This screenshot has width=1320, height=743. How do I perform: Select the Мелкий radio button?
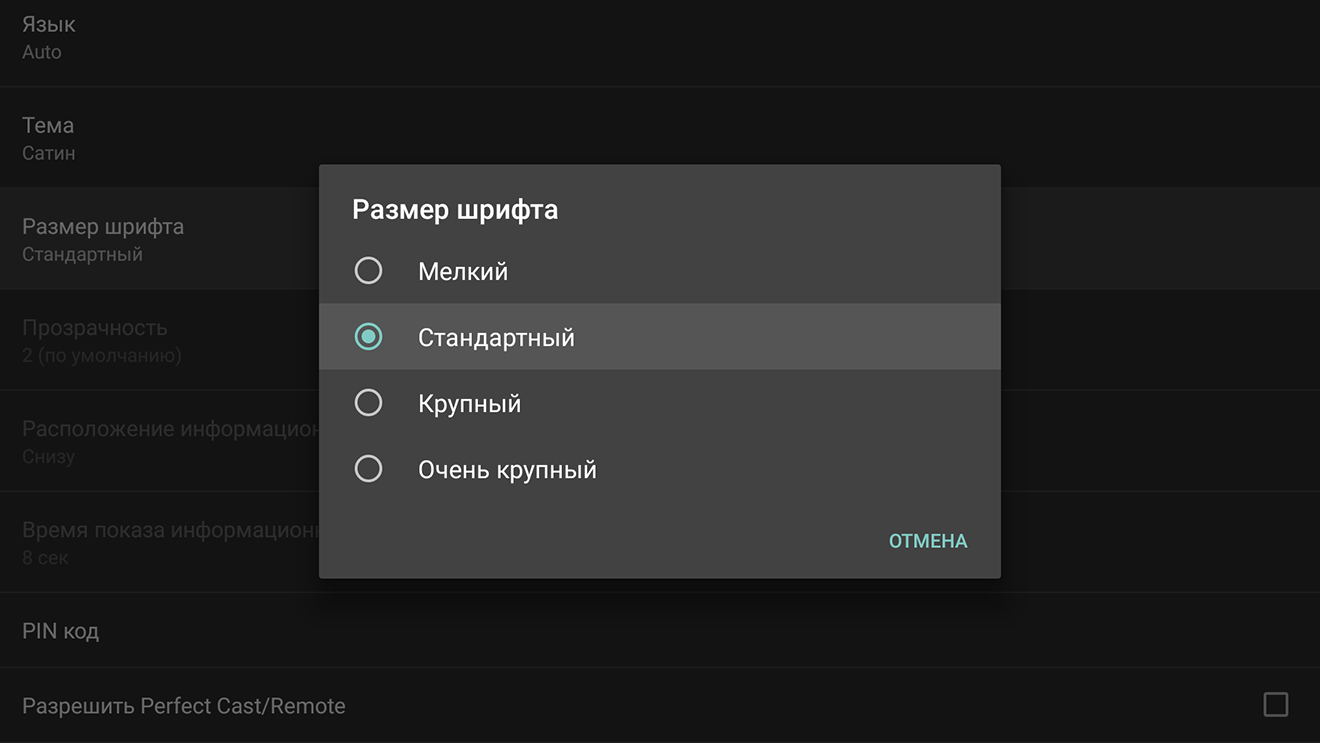pos(368,271)
